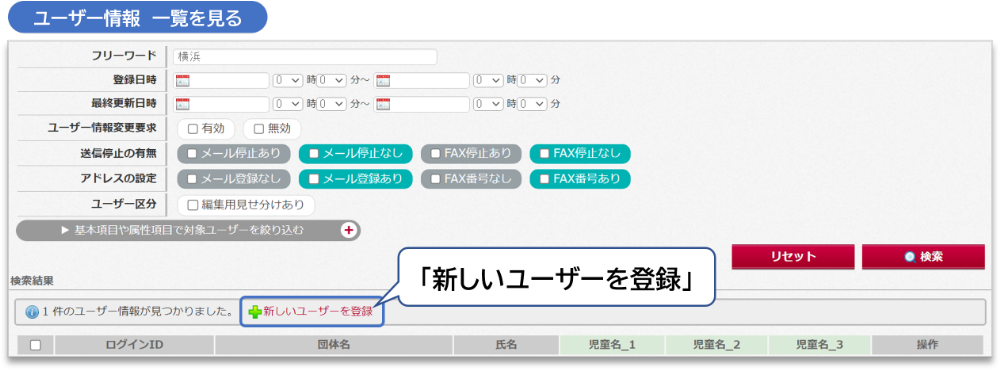Click the リセット button
This screenshot has height=370, width=1000.
[793, 256]
